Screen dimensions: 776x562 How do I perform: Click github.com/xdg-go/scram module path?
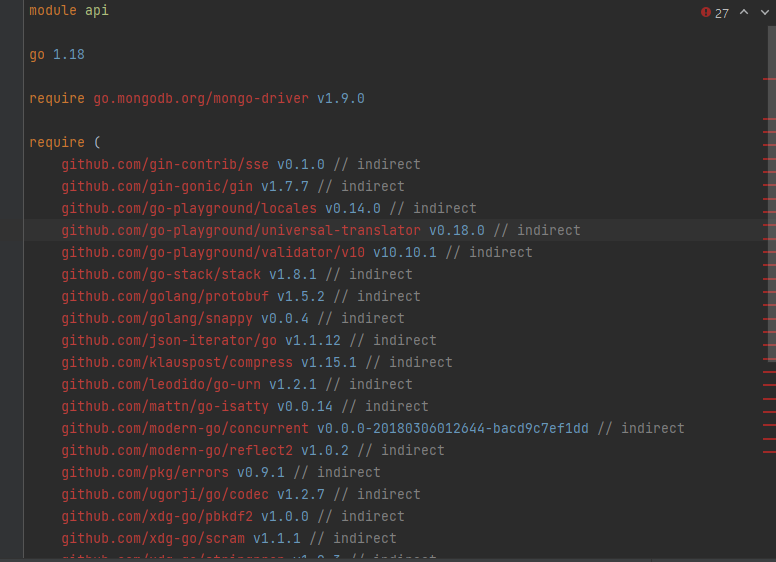point(153,538)
